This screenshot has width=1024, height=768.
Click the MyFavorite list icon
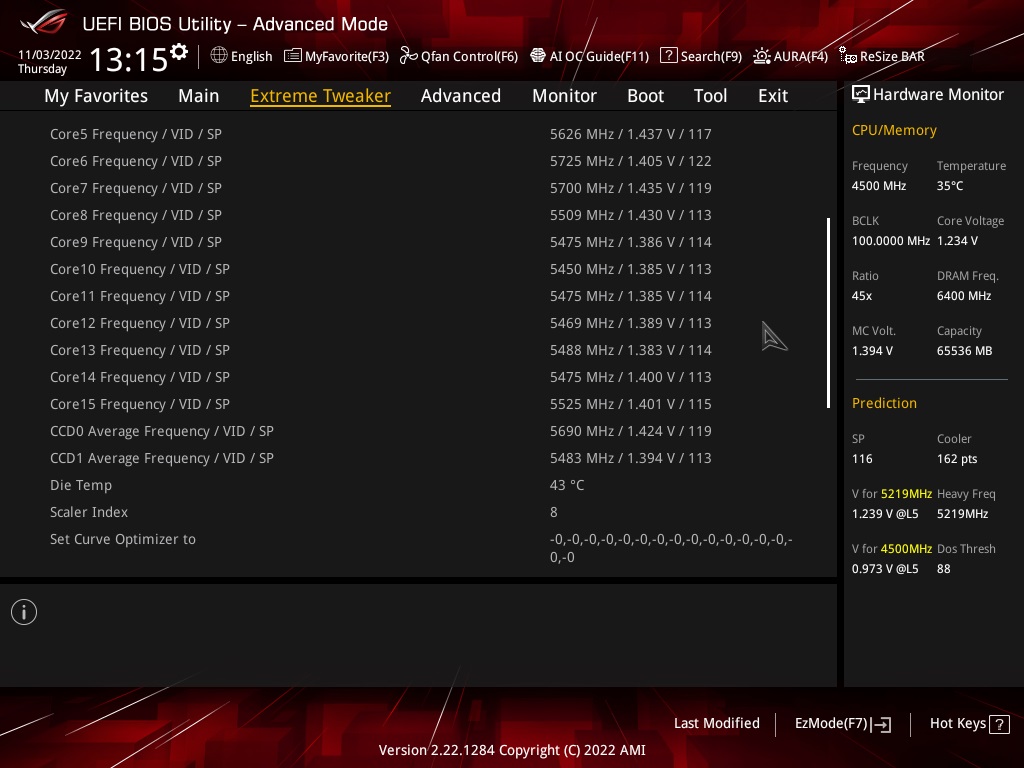[x=293, y=56]
